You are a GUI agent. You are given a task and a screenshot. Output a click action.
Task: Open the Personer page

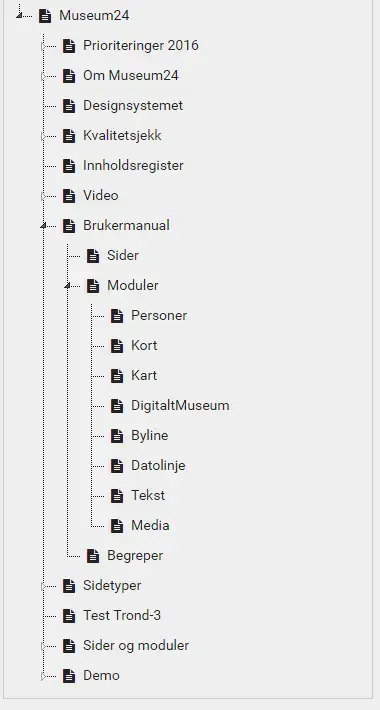[159, 316]
